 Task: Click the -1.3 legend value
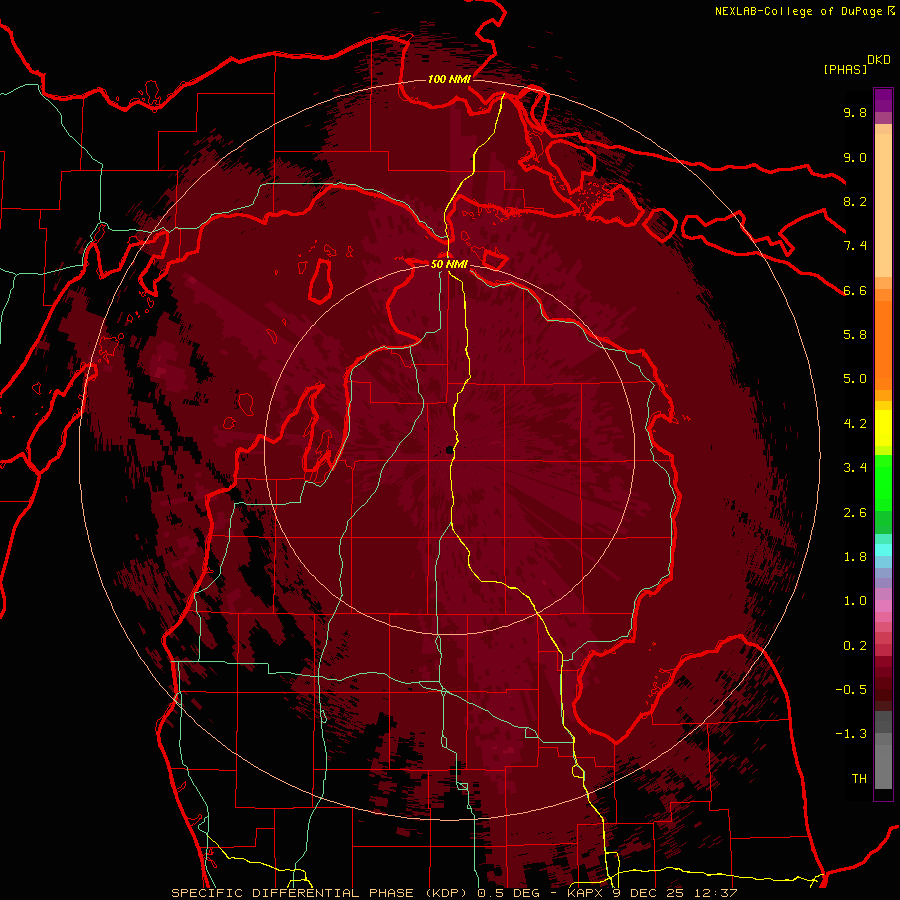(x=851, y=734)
